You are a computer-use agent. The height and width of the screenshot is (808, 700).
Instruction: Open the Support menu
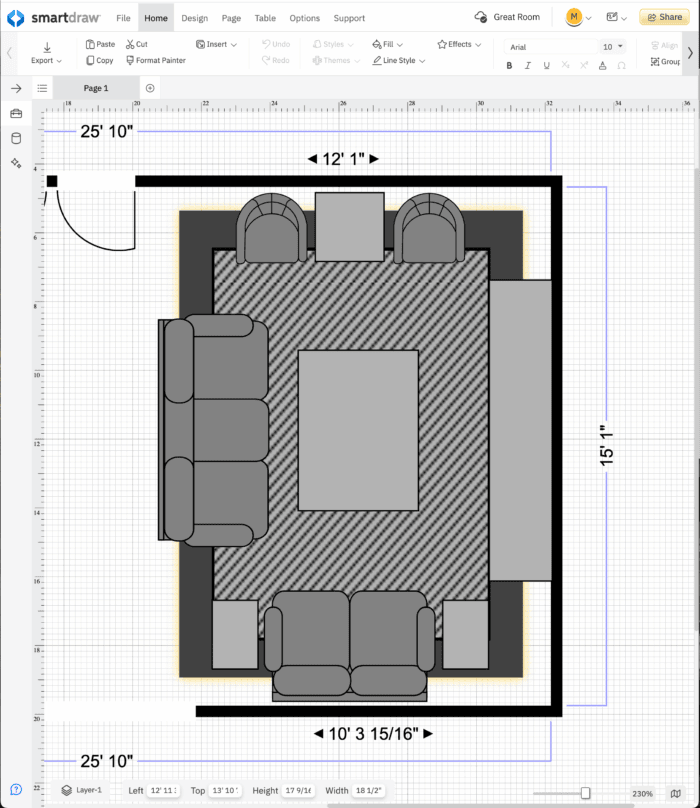(349, 18)
